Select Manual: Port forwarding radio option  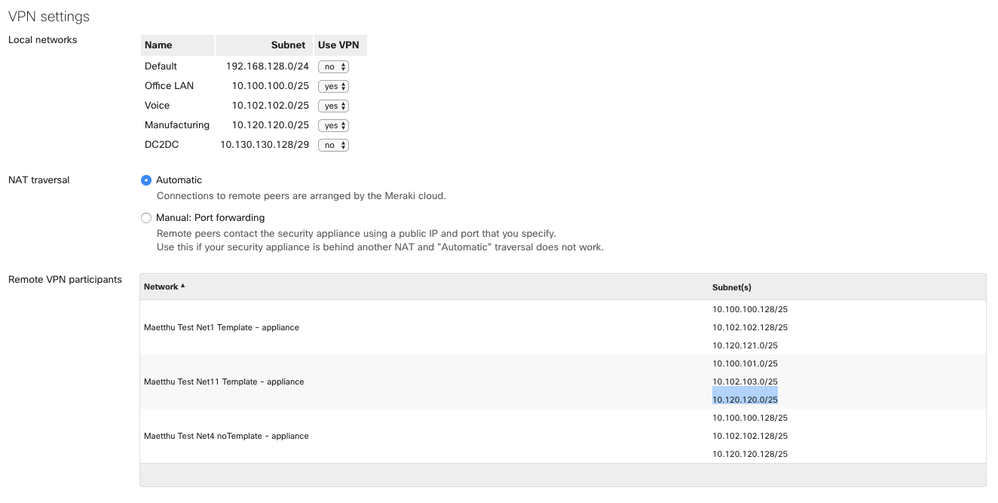click(146, 218)
